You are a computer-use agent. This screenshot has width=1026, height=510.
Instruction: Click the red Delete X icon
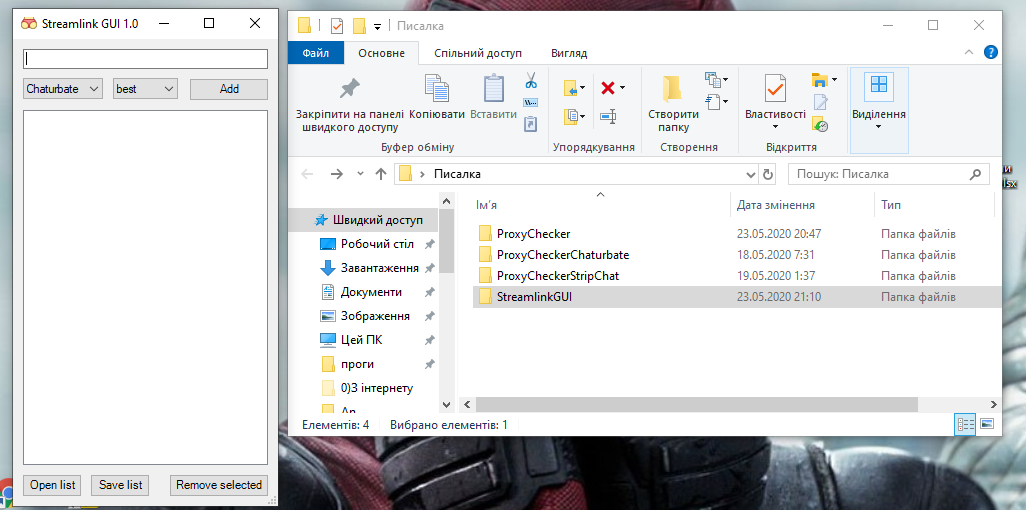607,88
